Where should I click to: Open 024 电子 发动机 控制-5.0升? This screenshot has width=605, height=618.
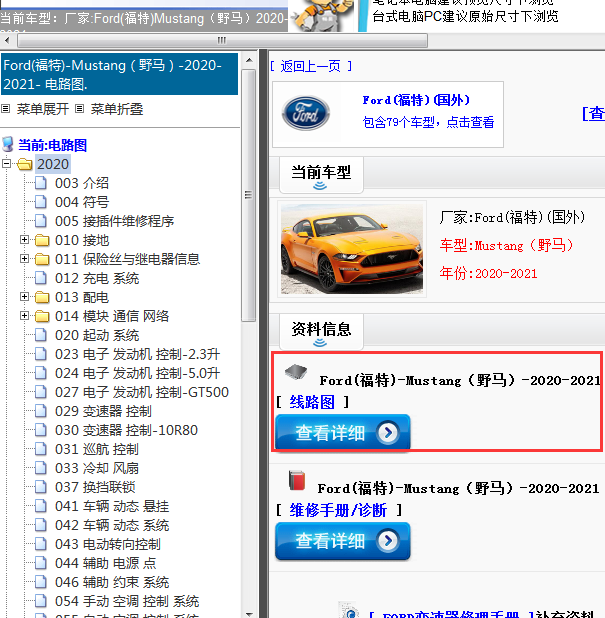(137, 373)
